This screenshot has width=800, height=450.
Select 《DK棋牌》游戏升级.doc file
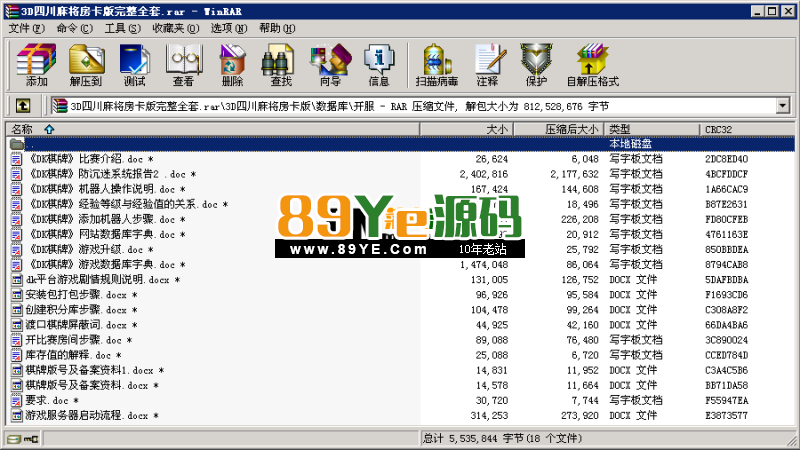90,249
